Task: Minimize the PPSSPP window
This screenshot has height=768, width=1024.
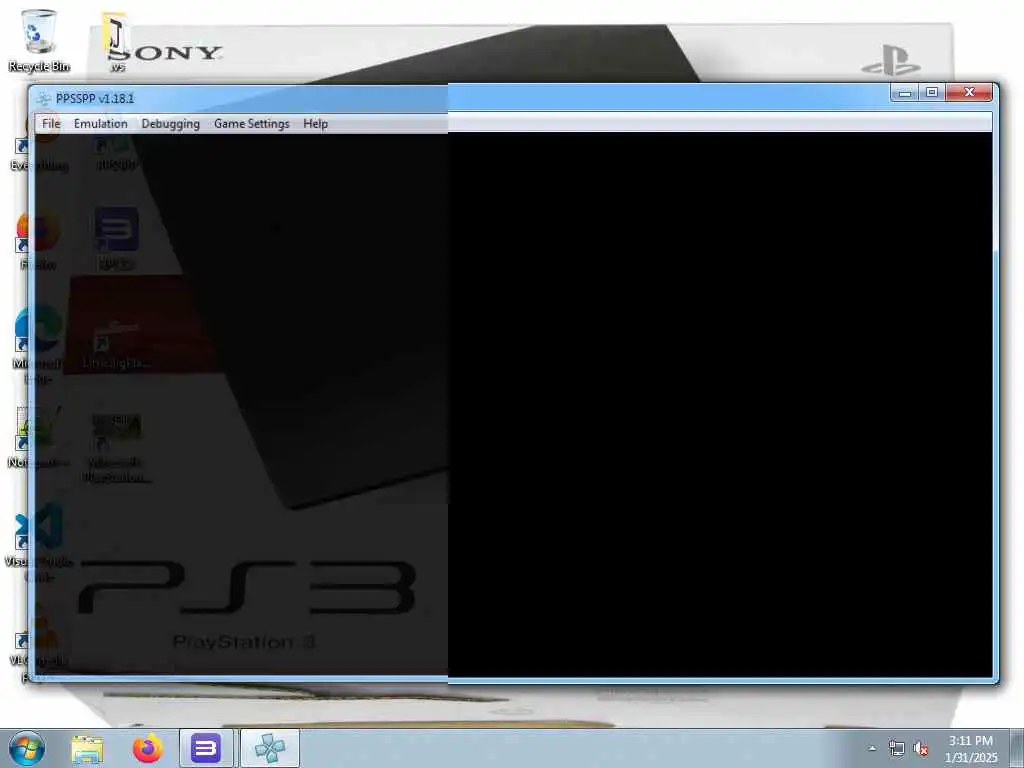Action: [x=904, y=93]
